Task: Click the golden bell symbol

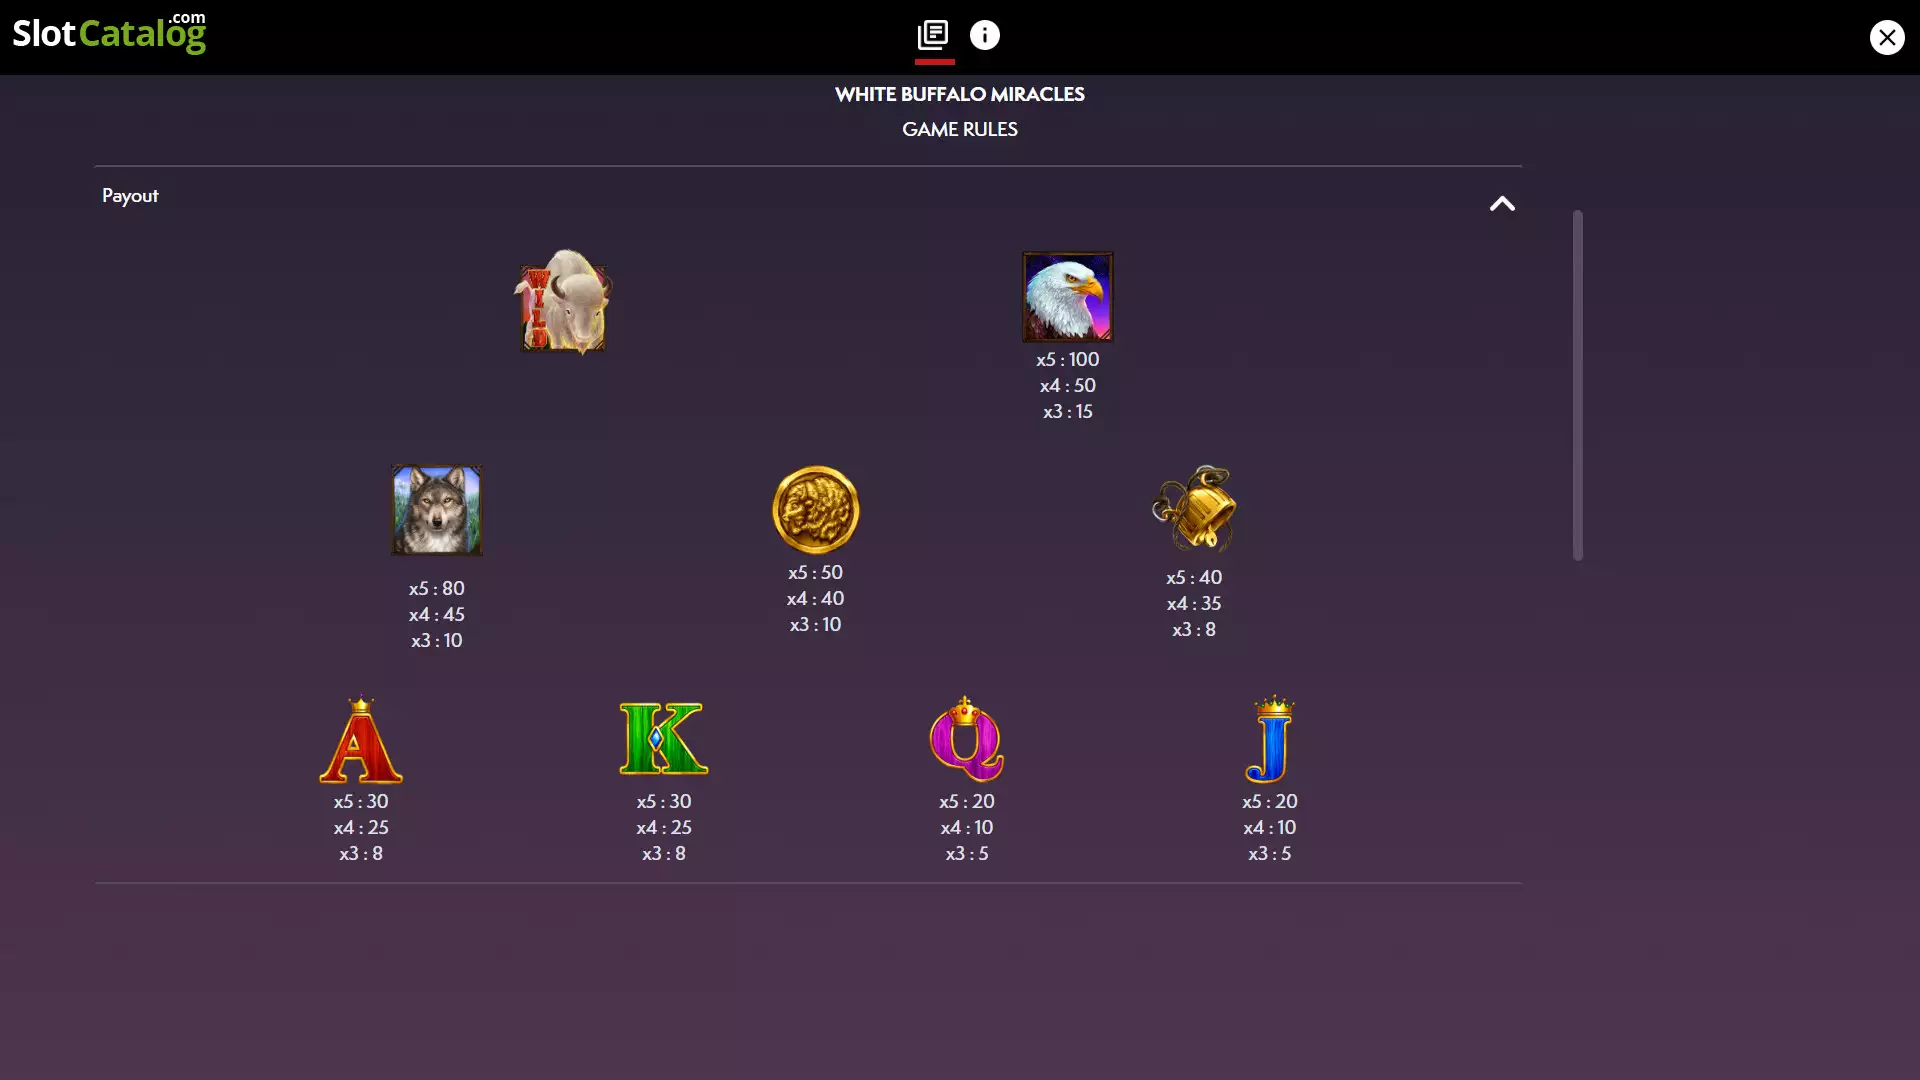Action: tap(1194, 508)
